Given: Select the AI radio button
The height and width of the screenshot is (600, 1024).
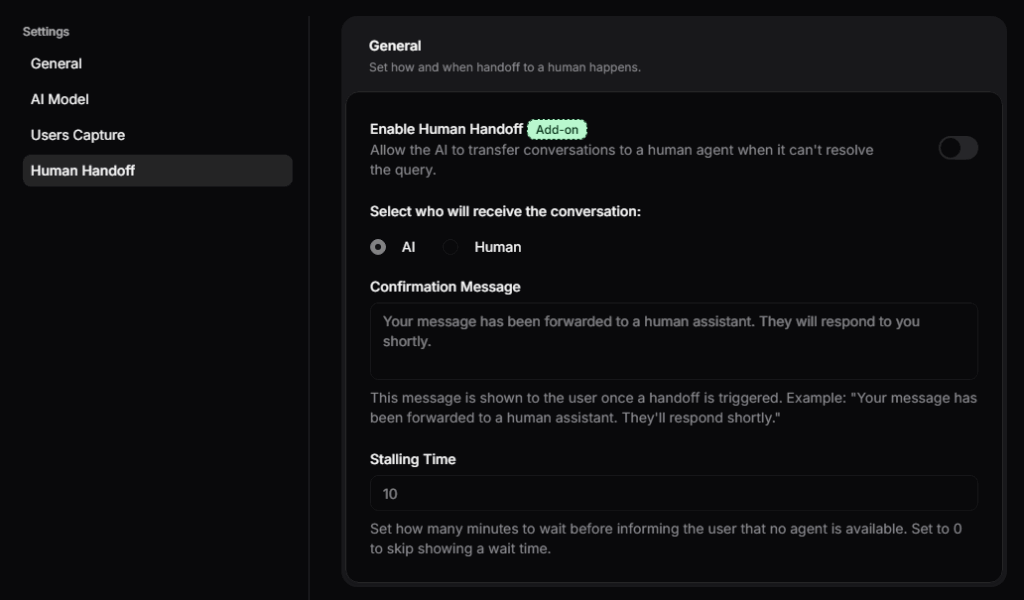Looking at the screenshot, I should [378, 247].
